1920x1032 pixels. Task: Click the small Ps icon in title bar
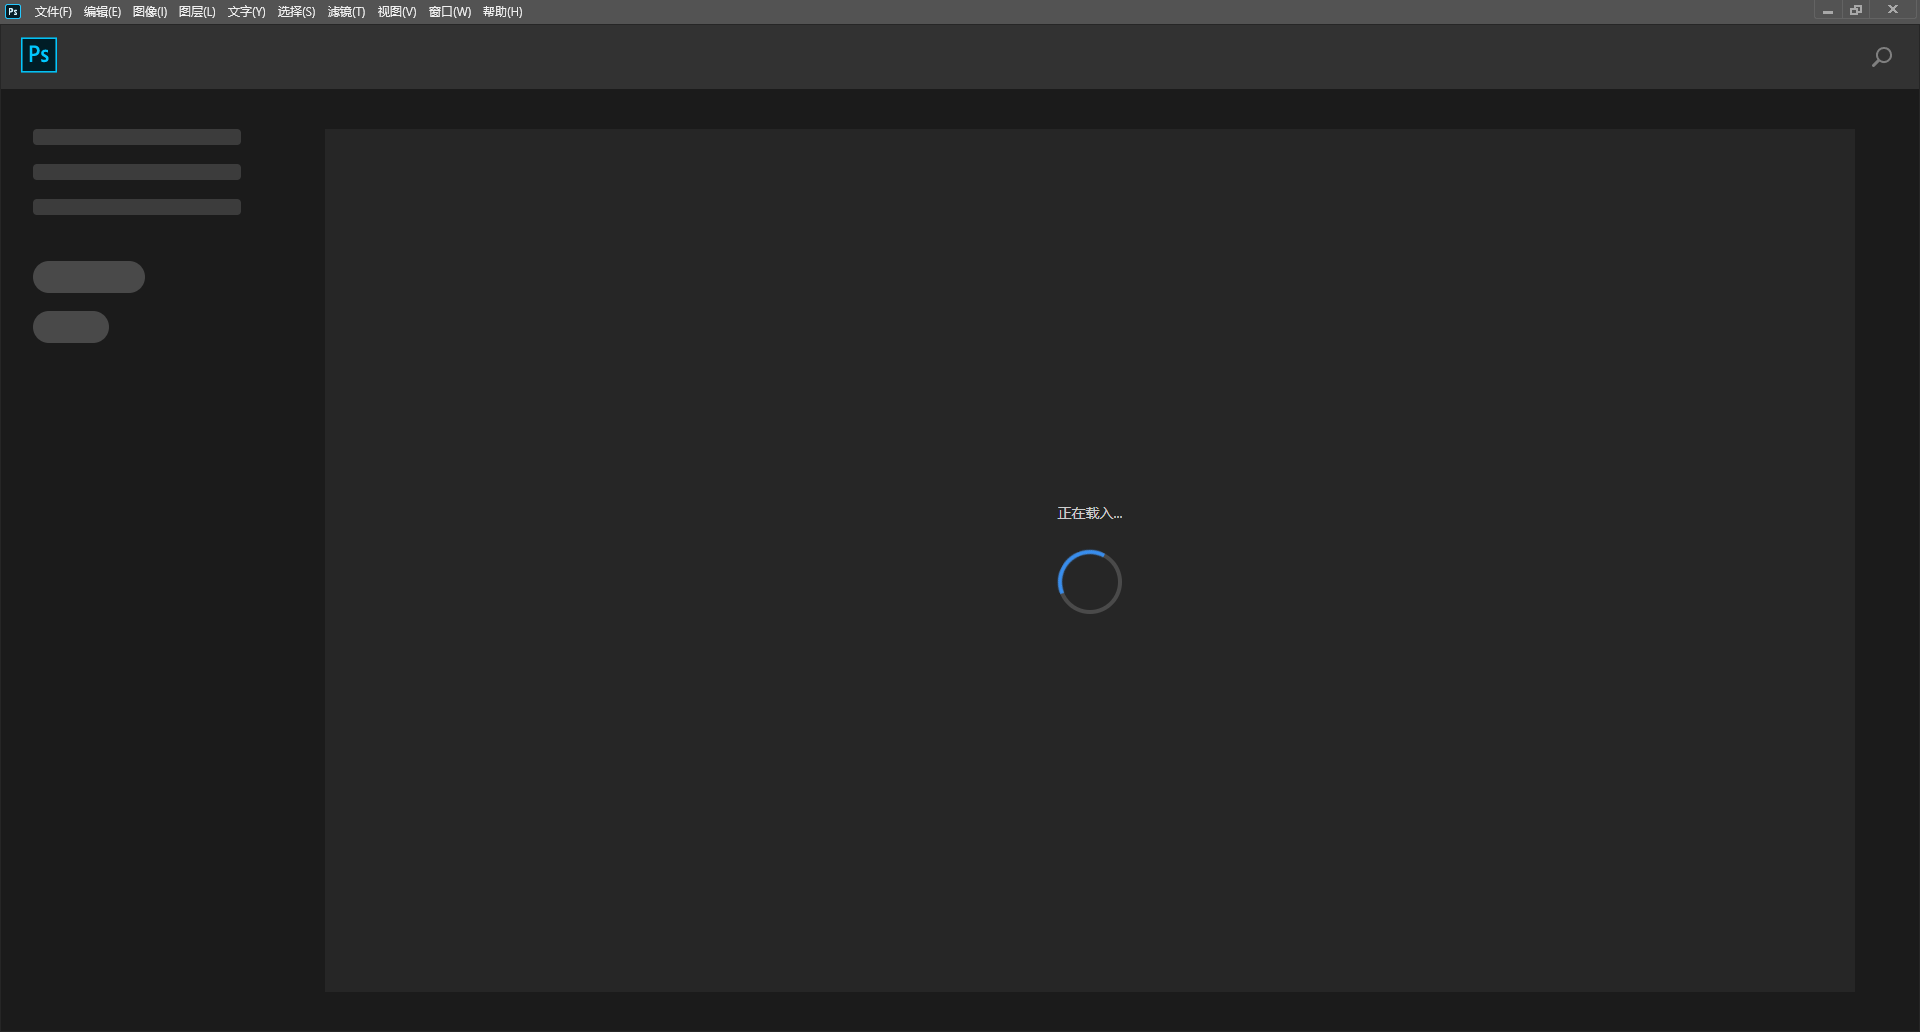coord(13,12)
